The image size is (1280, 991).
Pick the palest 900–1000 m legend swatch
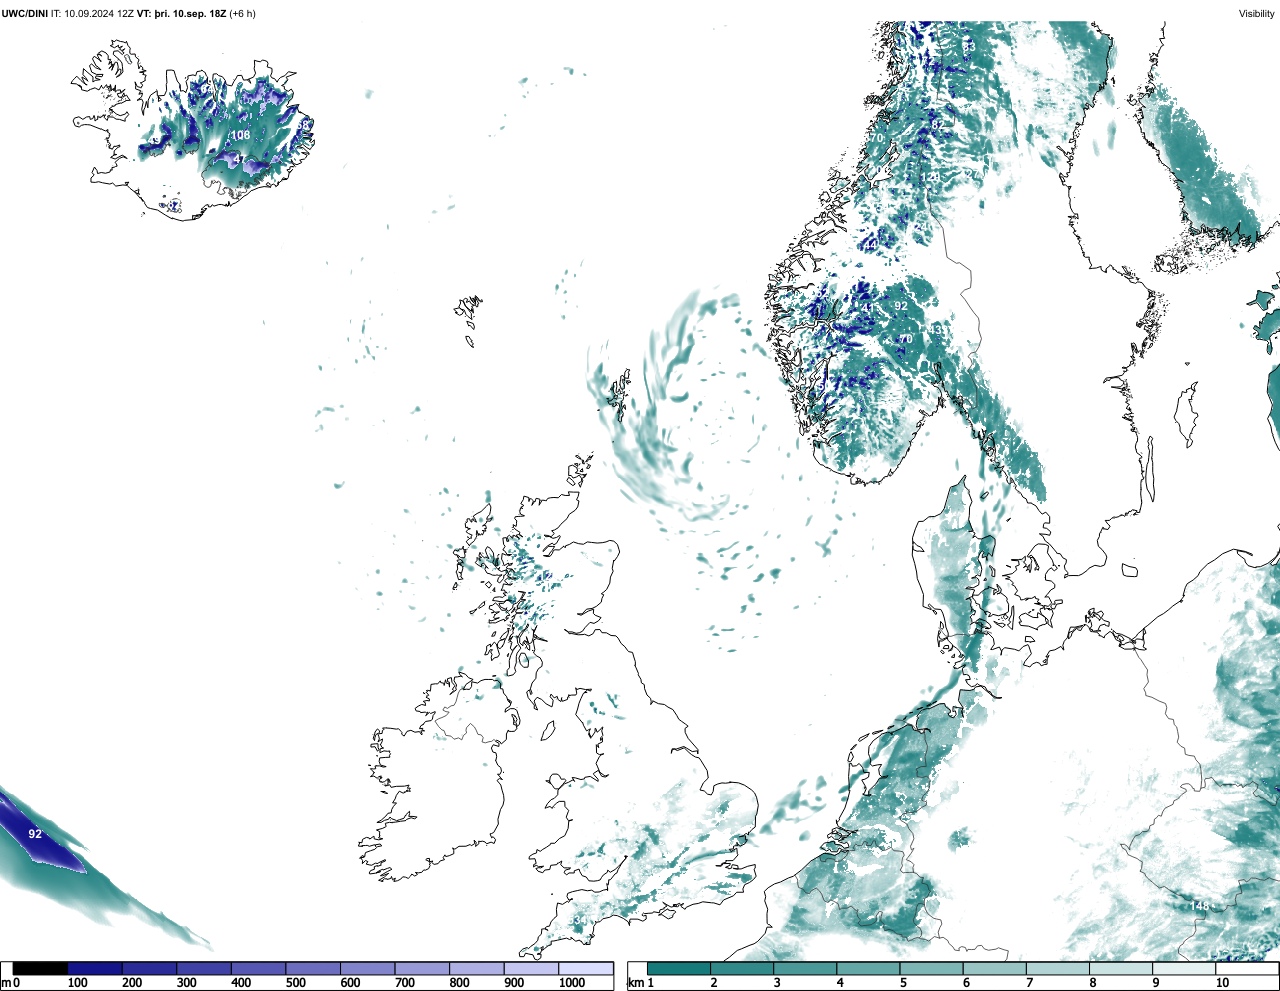click(x=531, y=968)
